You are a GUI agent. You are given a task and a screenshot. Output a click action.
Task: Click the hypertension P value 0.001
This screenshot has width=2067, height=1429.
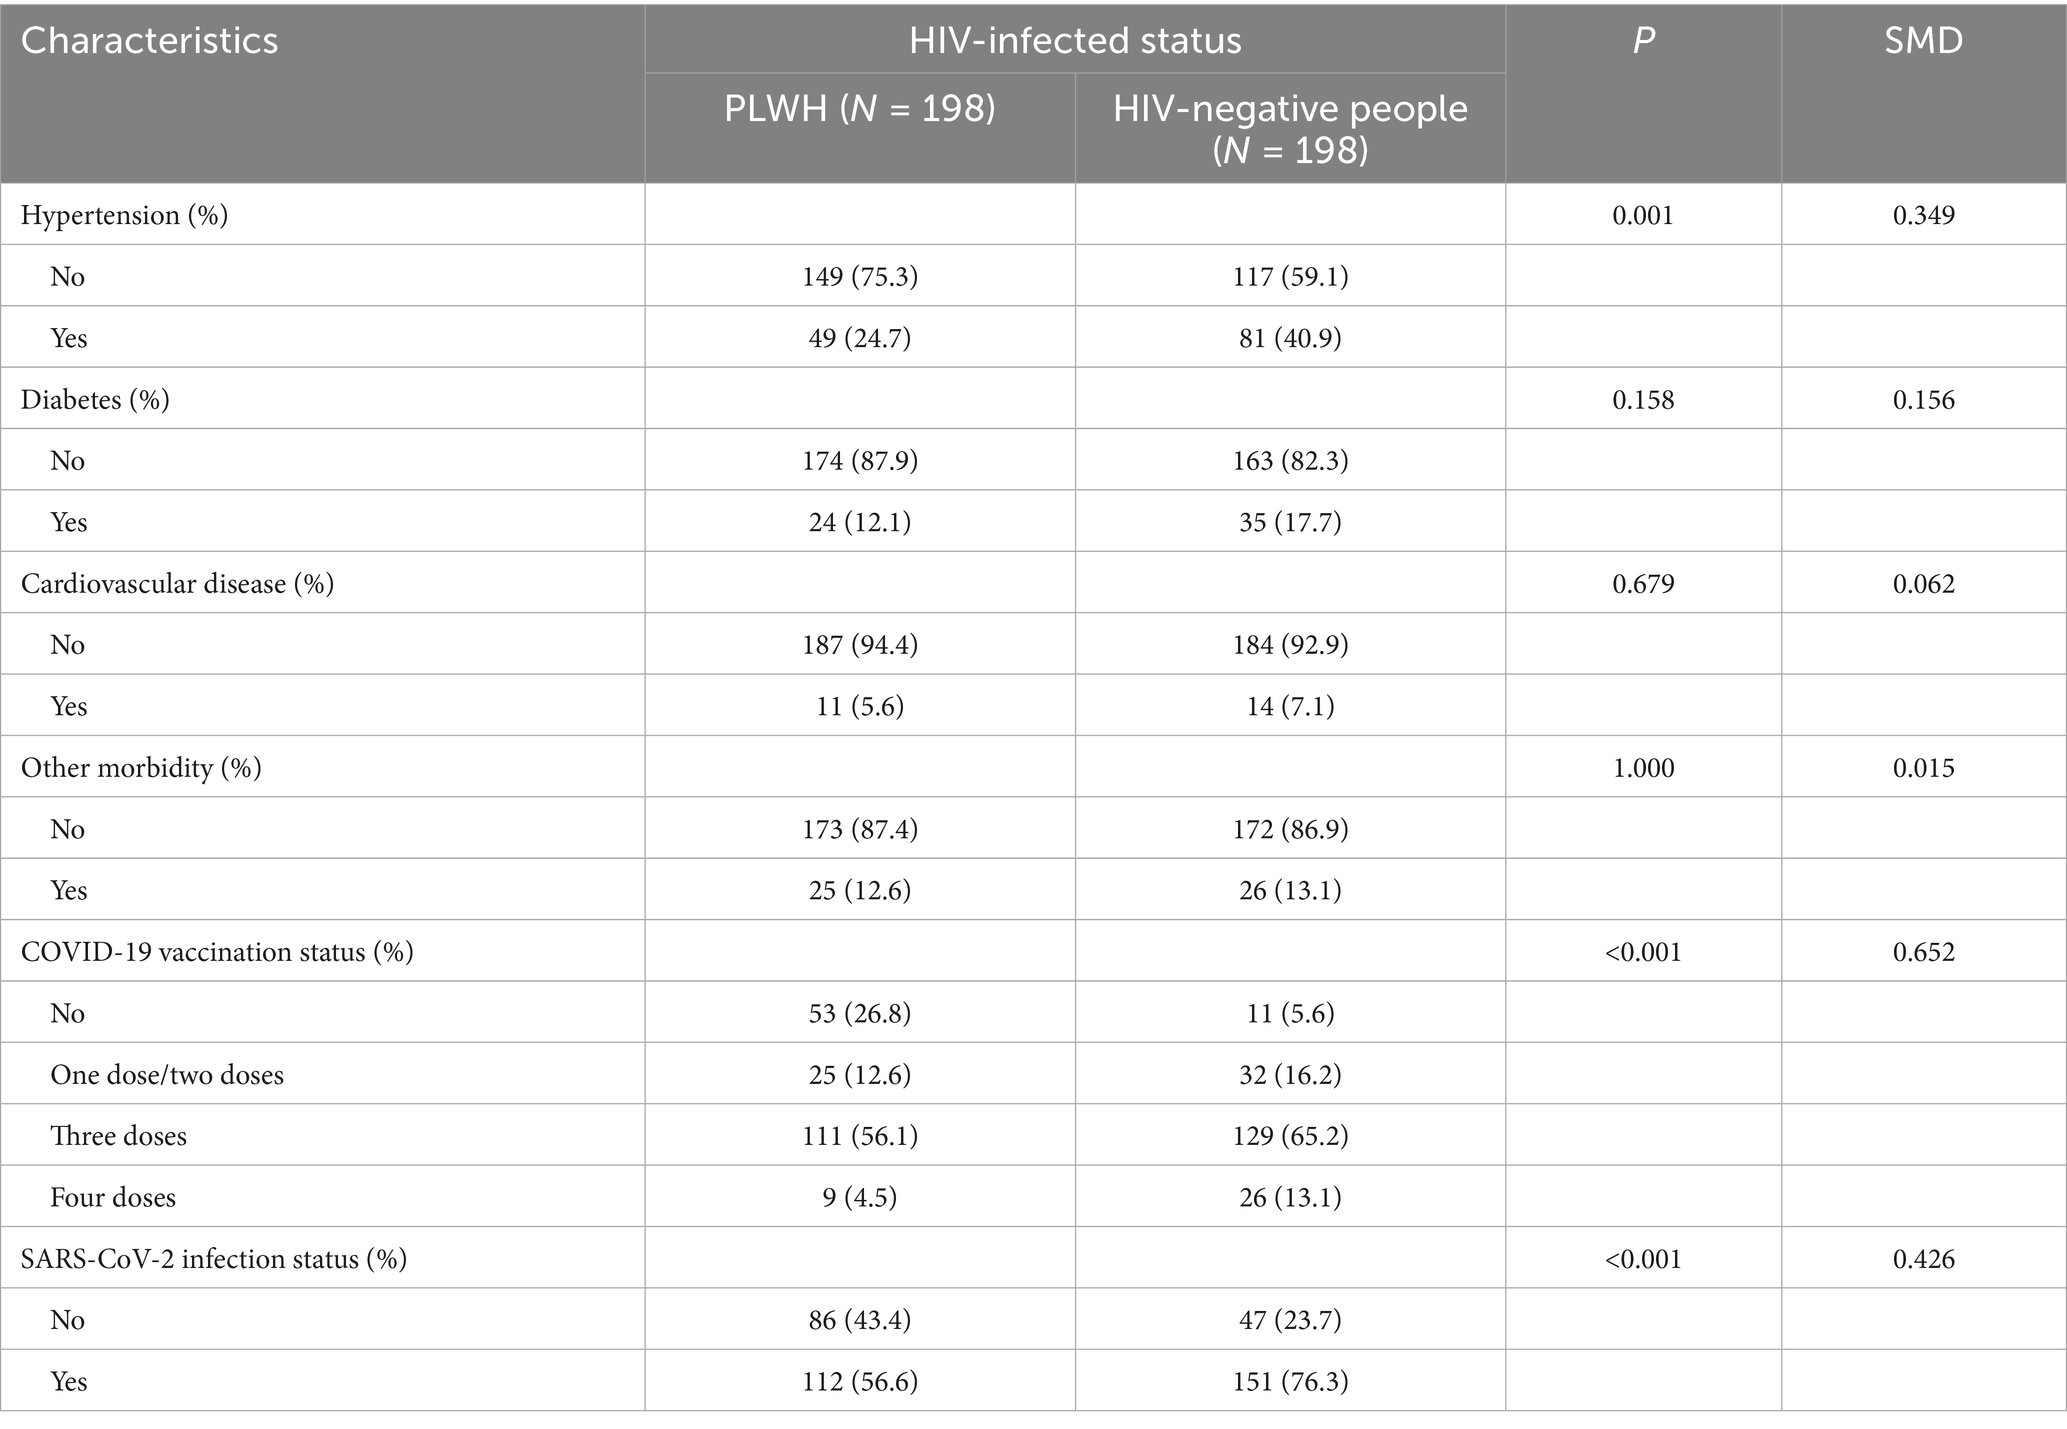pyautogui.click(x=1643, y=215)
